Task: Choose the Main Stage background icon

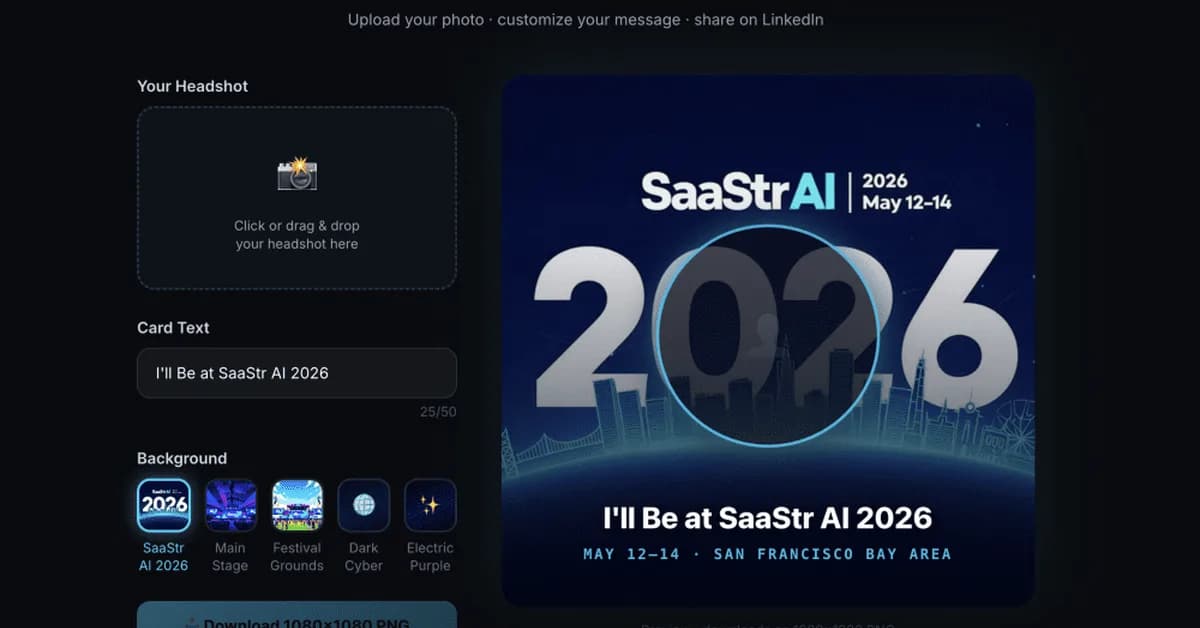Action: (x=231, y=505)
